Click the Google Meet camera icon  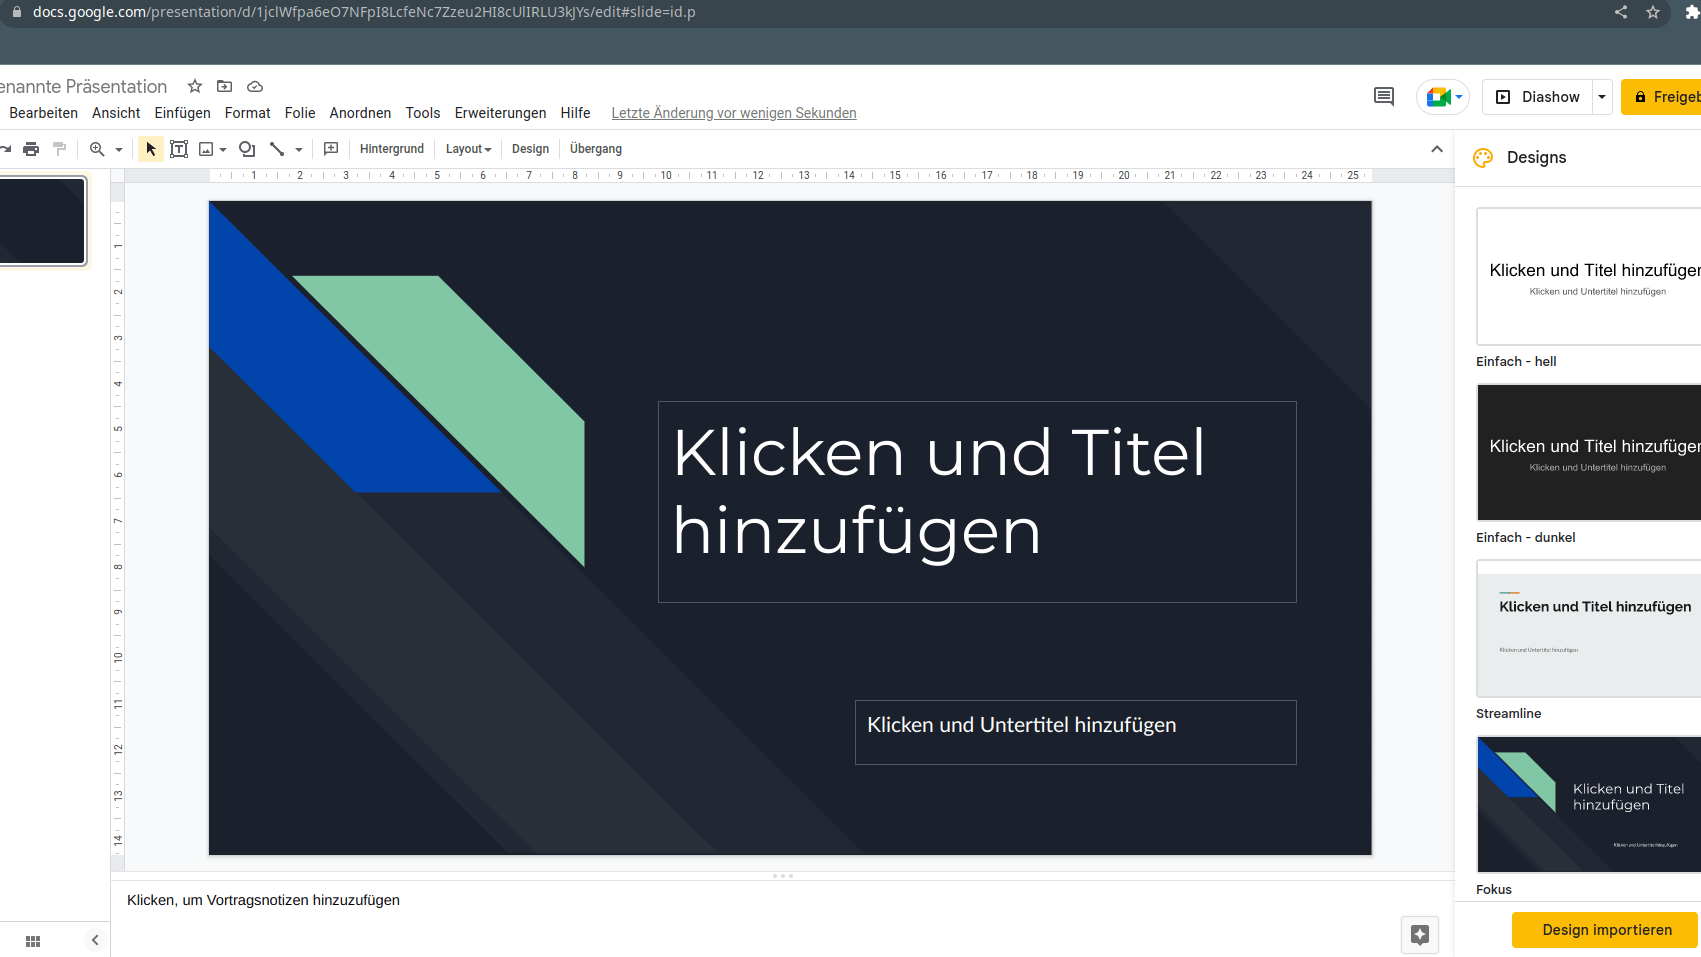coord(1439,97)
